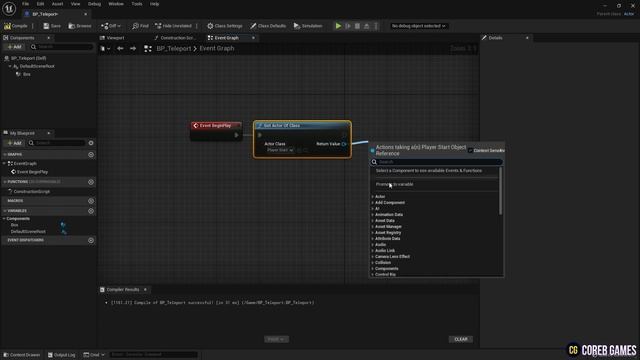Click Browse in the toolbar
Screen dimensions: 640x360
(x=80, y=26)
